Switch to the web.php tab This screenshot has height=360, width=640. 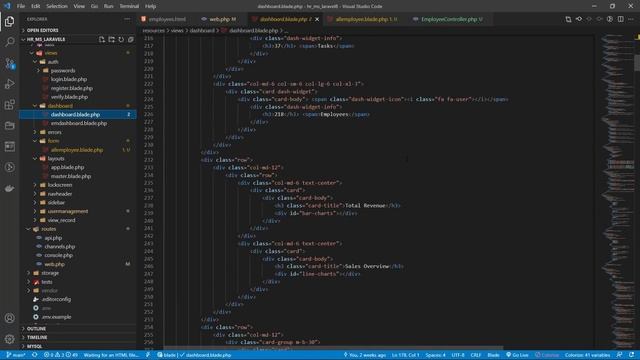221,19
